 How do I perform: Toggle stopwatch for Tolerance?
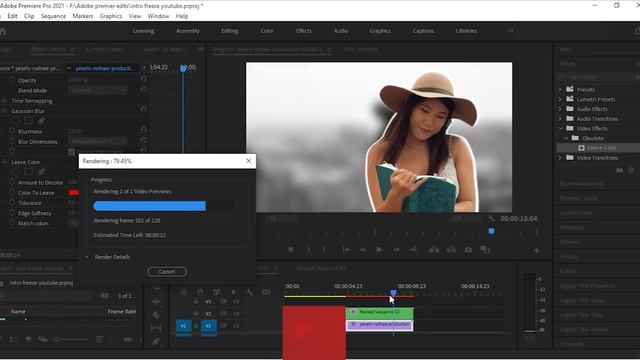pyautogui.click(x=12, y=202)
